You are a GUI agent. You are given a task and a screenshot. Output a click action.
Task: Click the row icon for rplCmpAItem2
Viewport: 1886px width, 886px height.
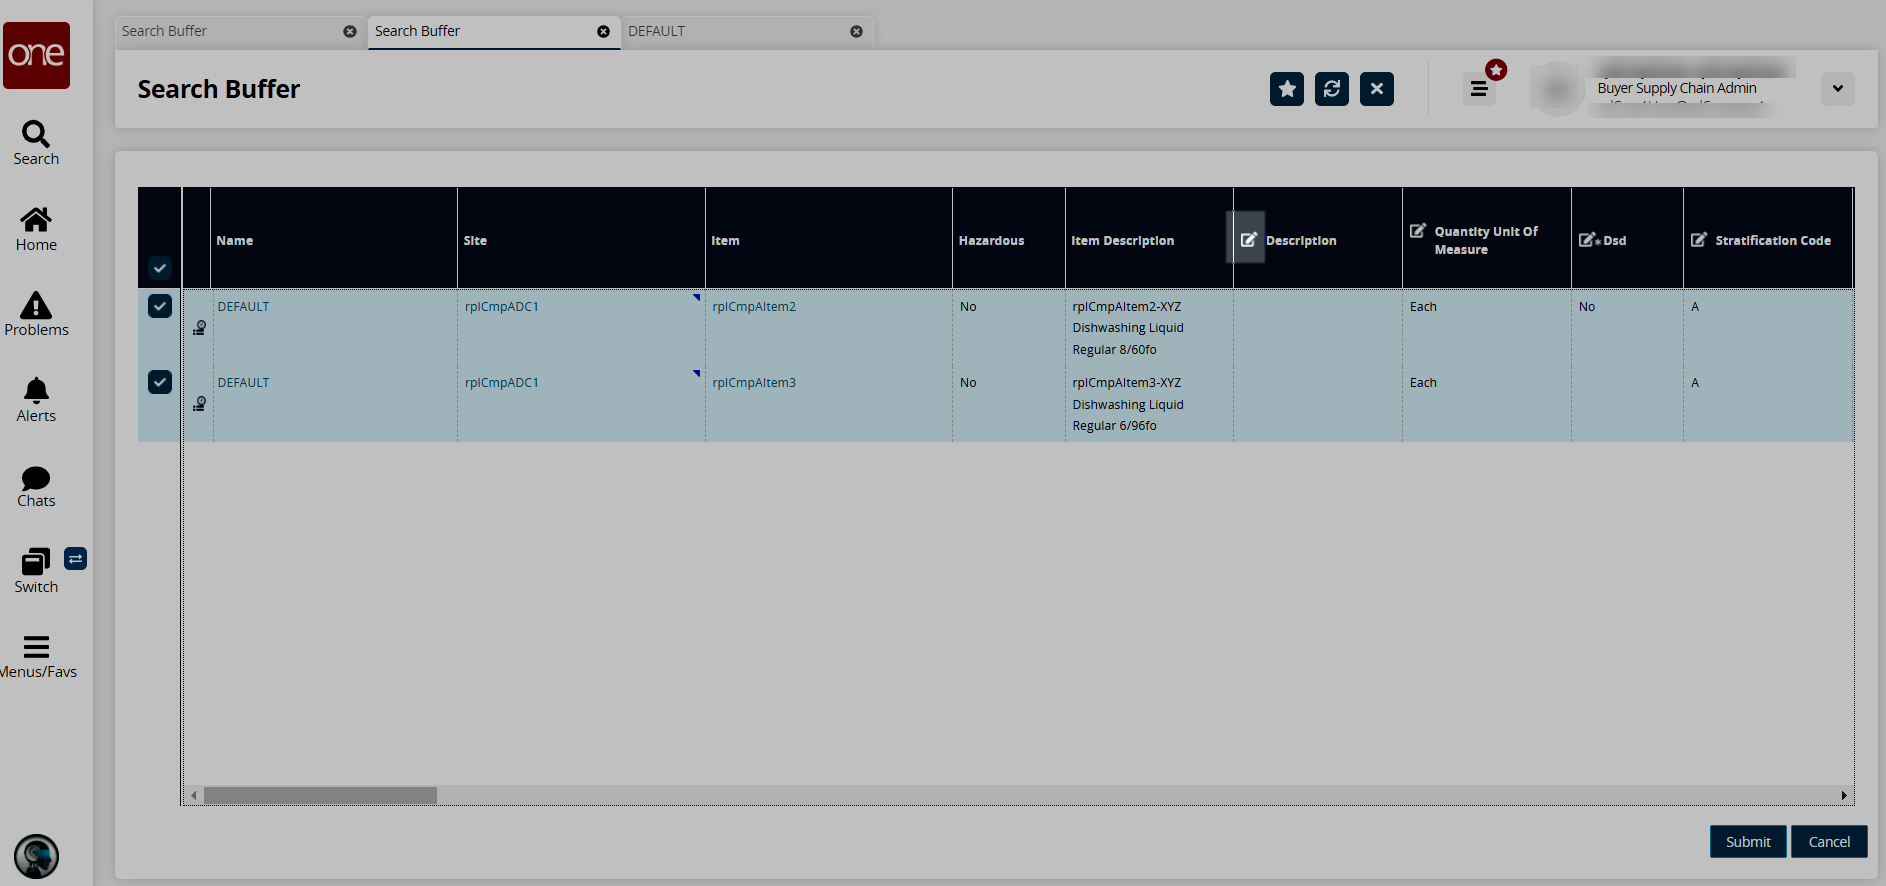pyautogui.click(x=199, y=327)
